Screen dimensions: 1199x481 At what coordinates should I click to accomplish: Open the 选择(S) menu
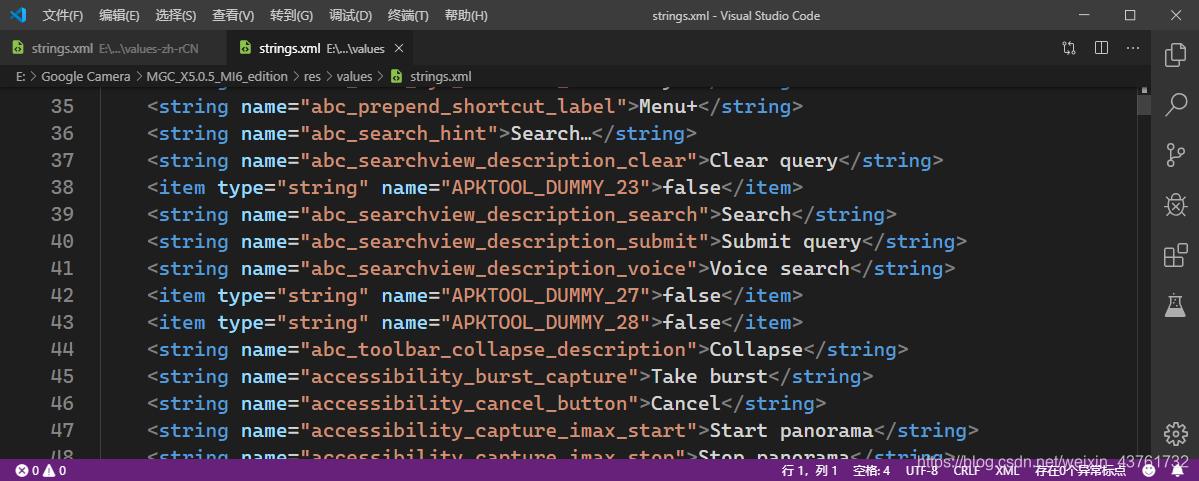pos(176,15)
